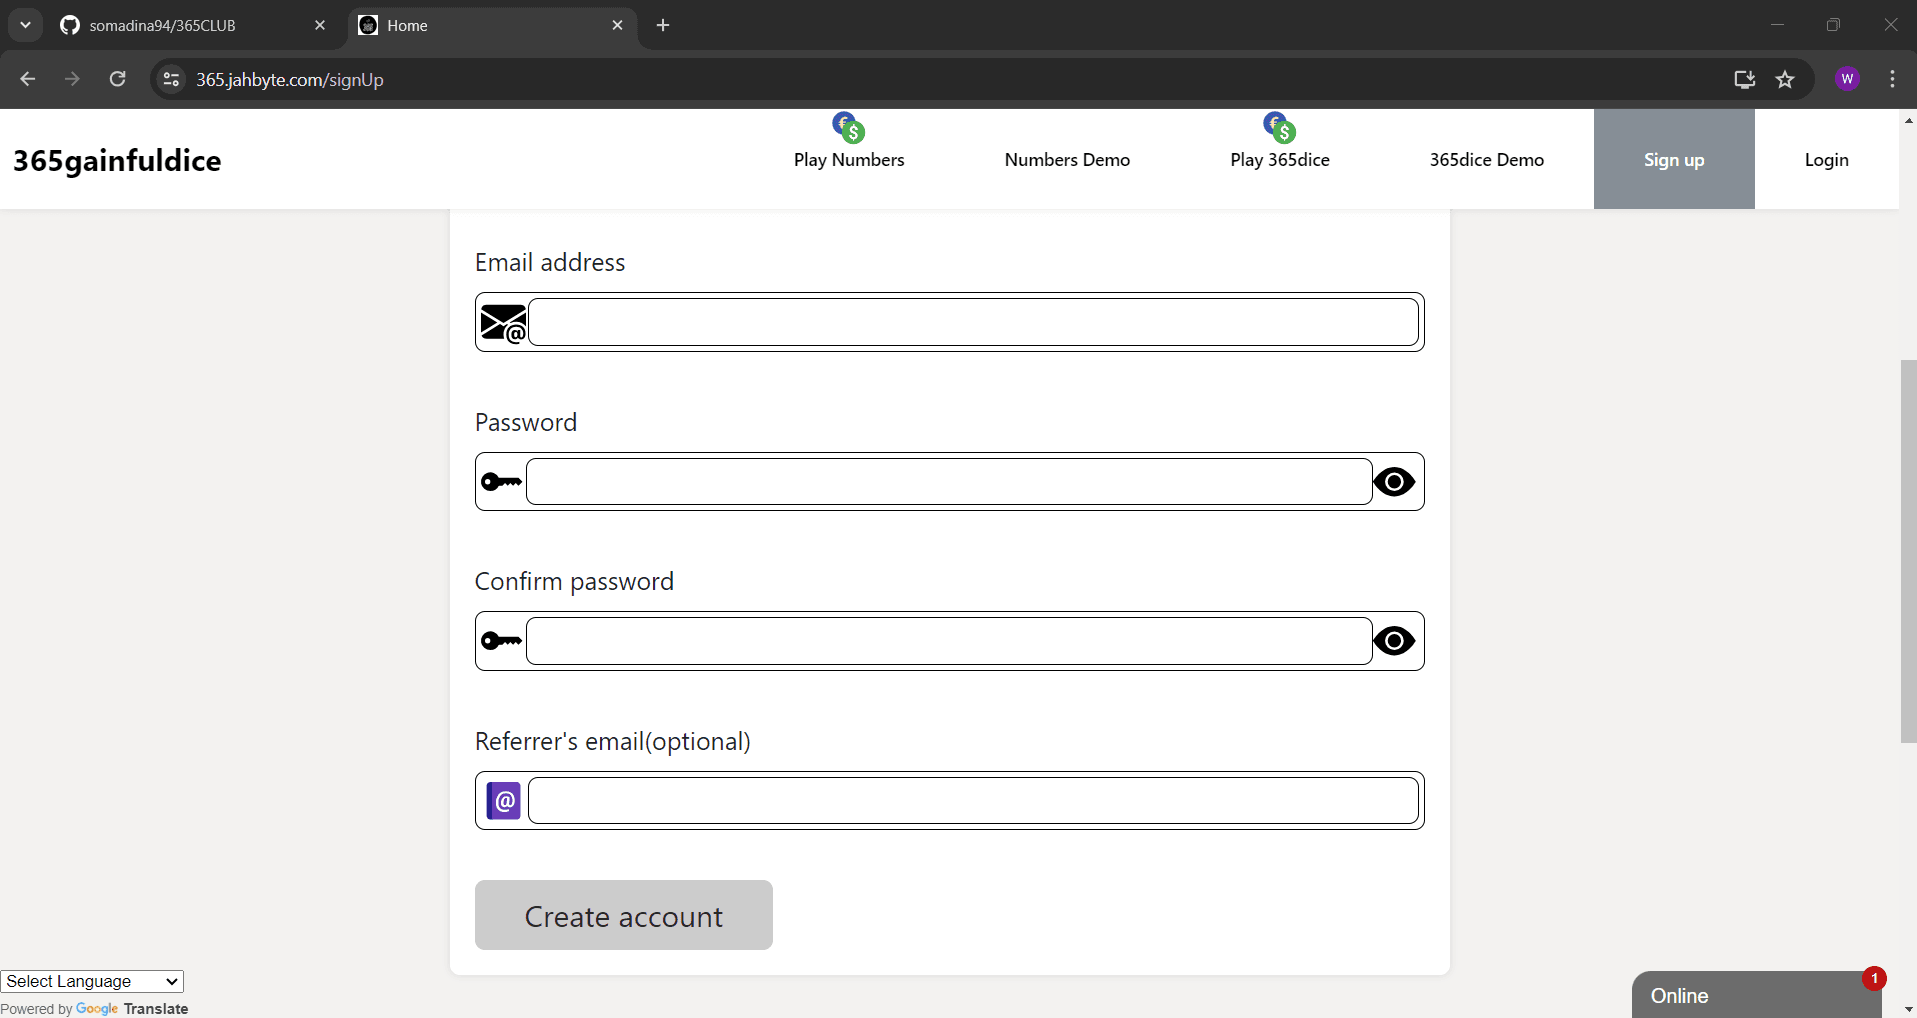Click the install app icon in the address bar

click(1745, 79)
